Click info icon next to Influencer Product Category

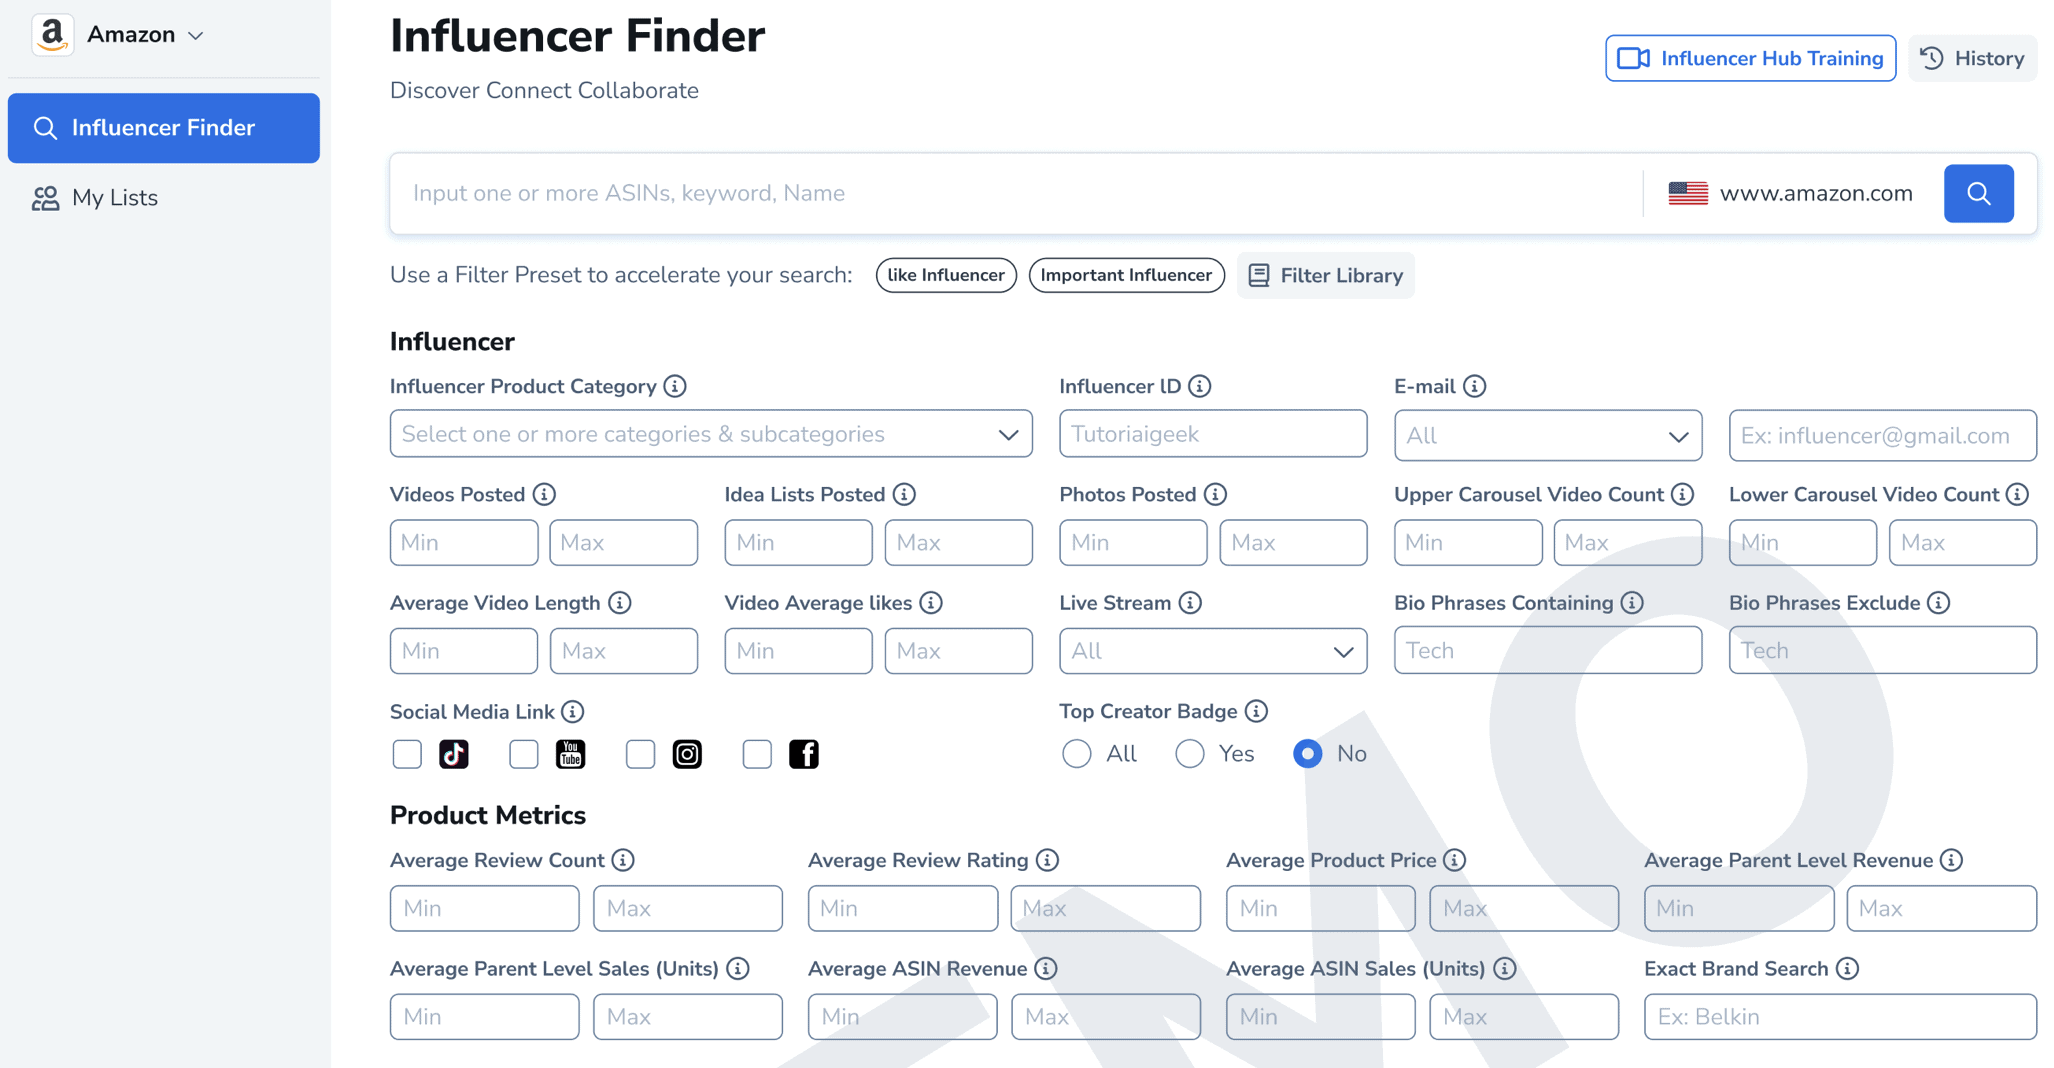[675, 386]
